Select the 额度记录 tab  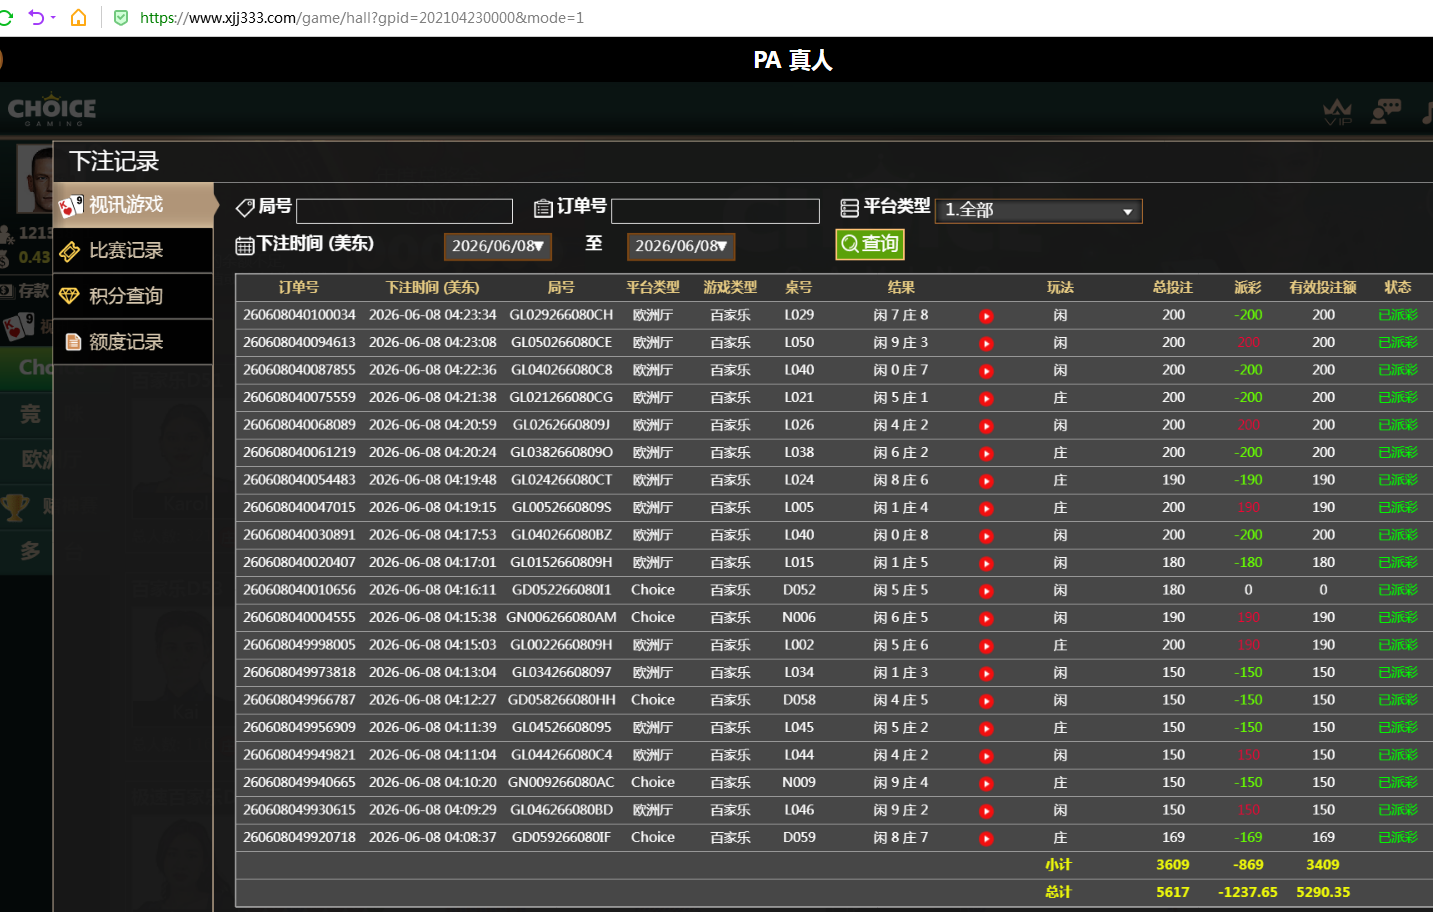(x=134, y=342)
